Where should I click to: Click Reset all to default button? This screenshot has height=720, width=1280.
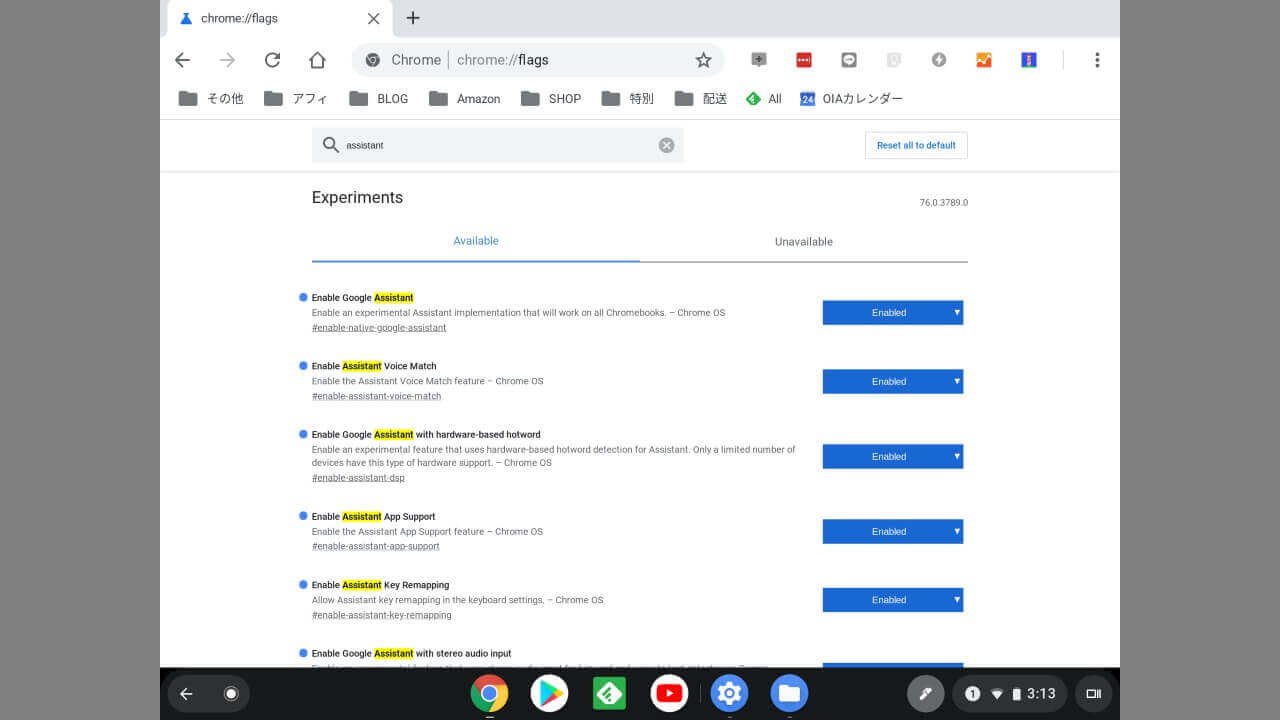tap(915, 145)
